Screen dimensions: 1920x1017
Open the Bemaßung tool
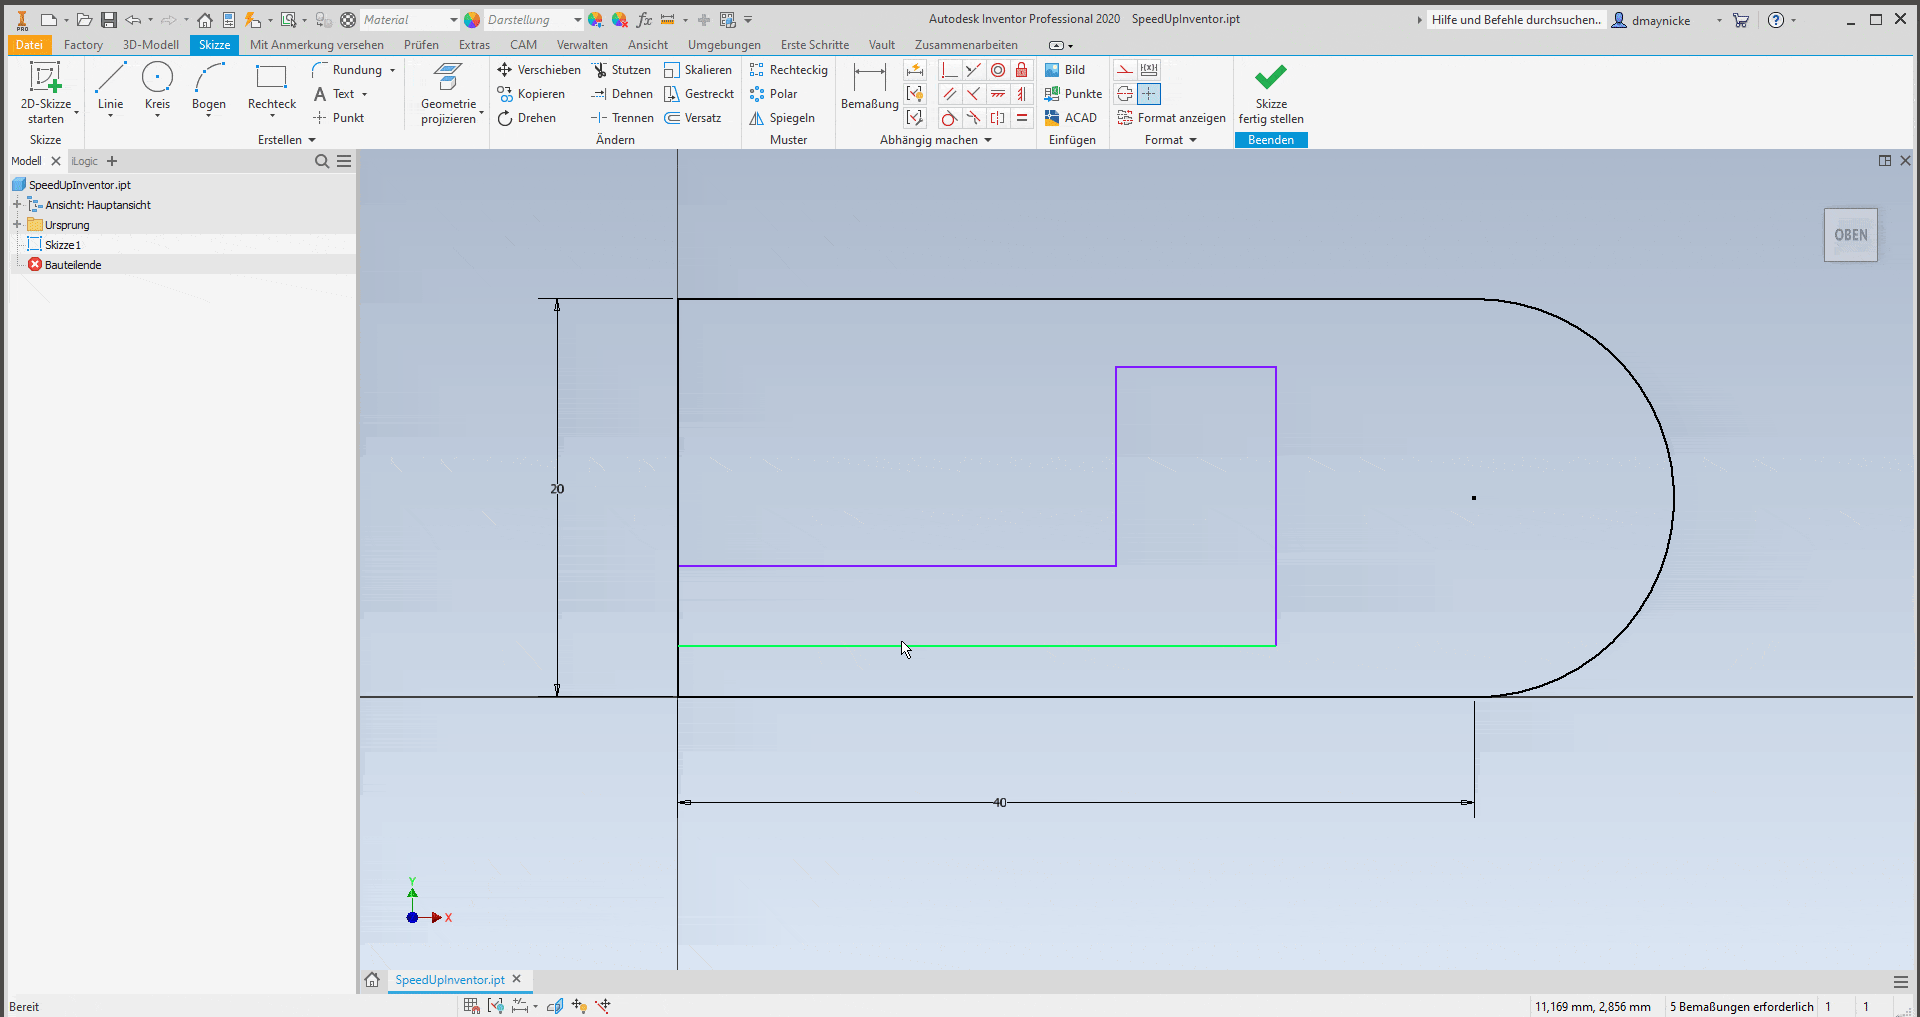869,90
